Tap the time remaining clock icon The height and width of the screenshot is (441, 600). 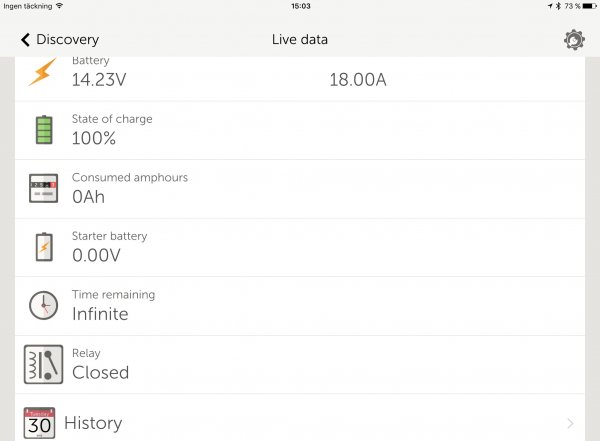[x=43, y=305]
